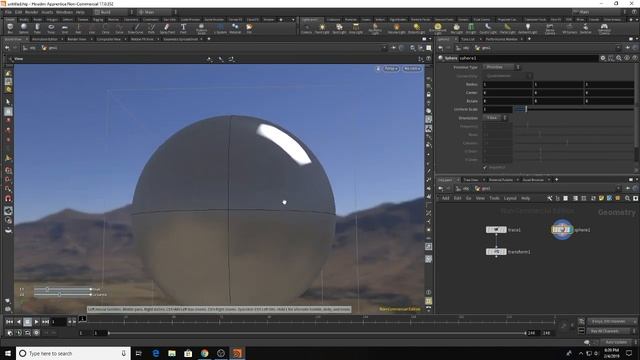Select the Grid shelf tool
Viewport: 640px width, 360px height.
[64, 28]
